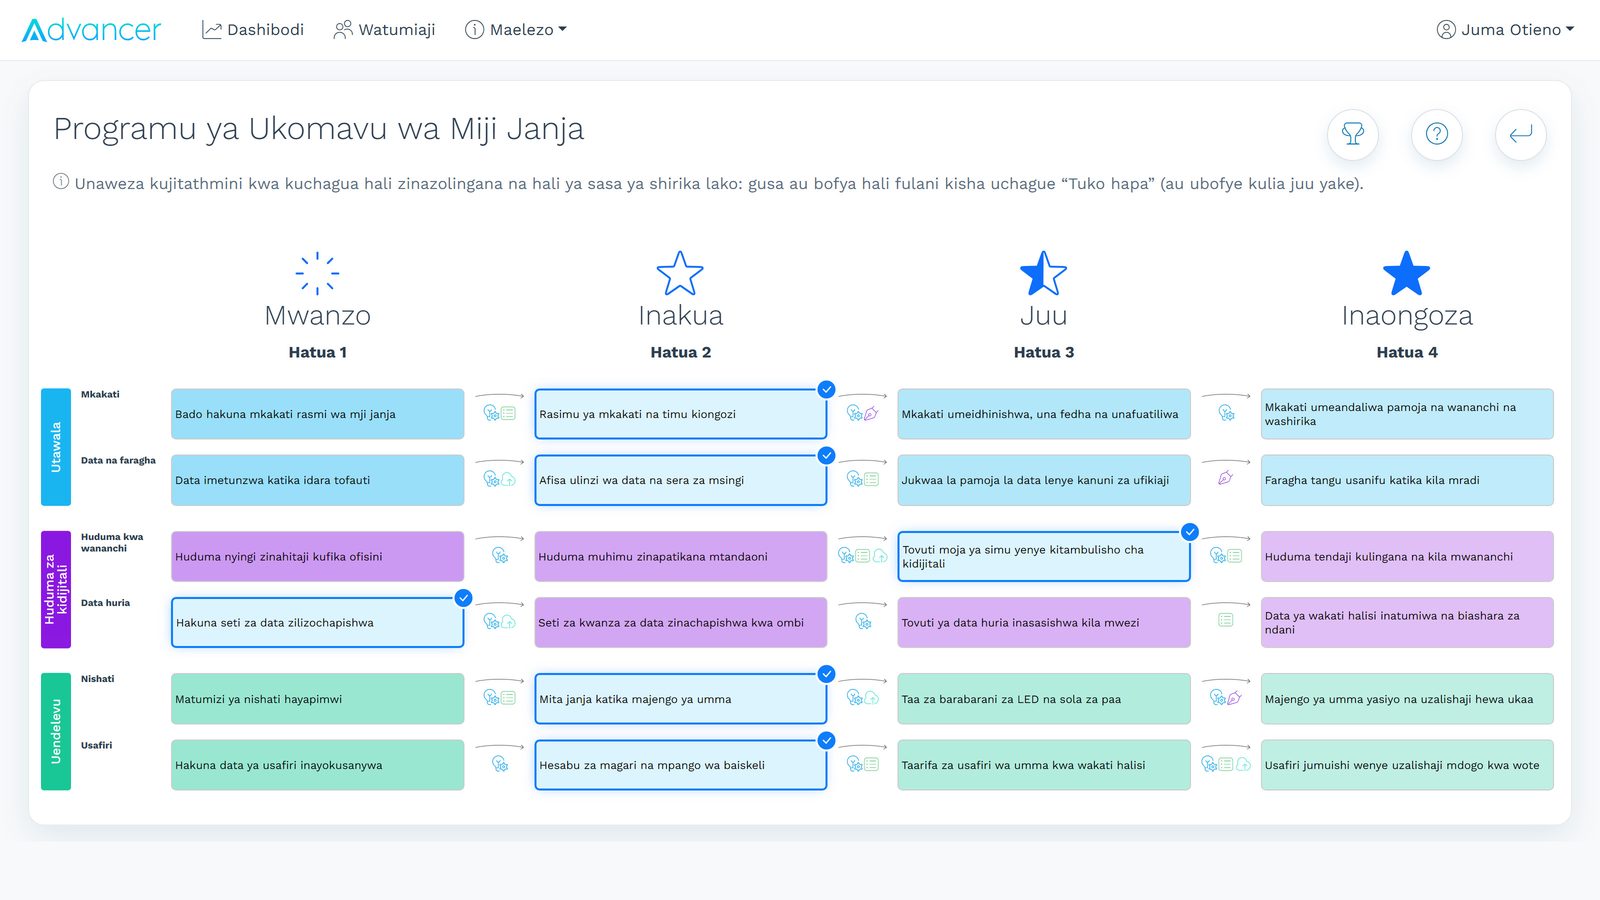
Task: Pick 'Taa za barabarani za LED' card
Action: 1044,699
